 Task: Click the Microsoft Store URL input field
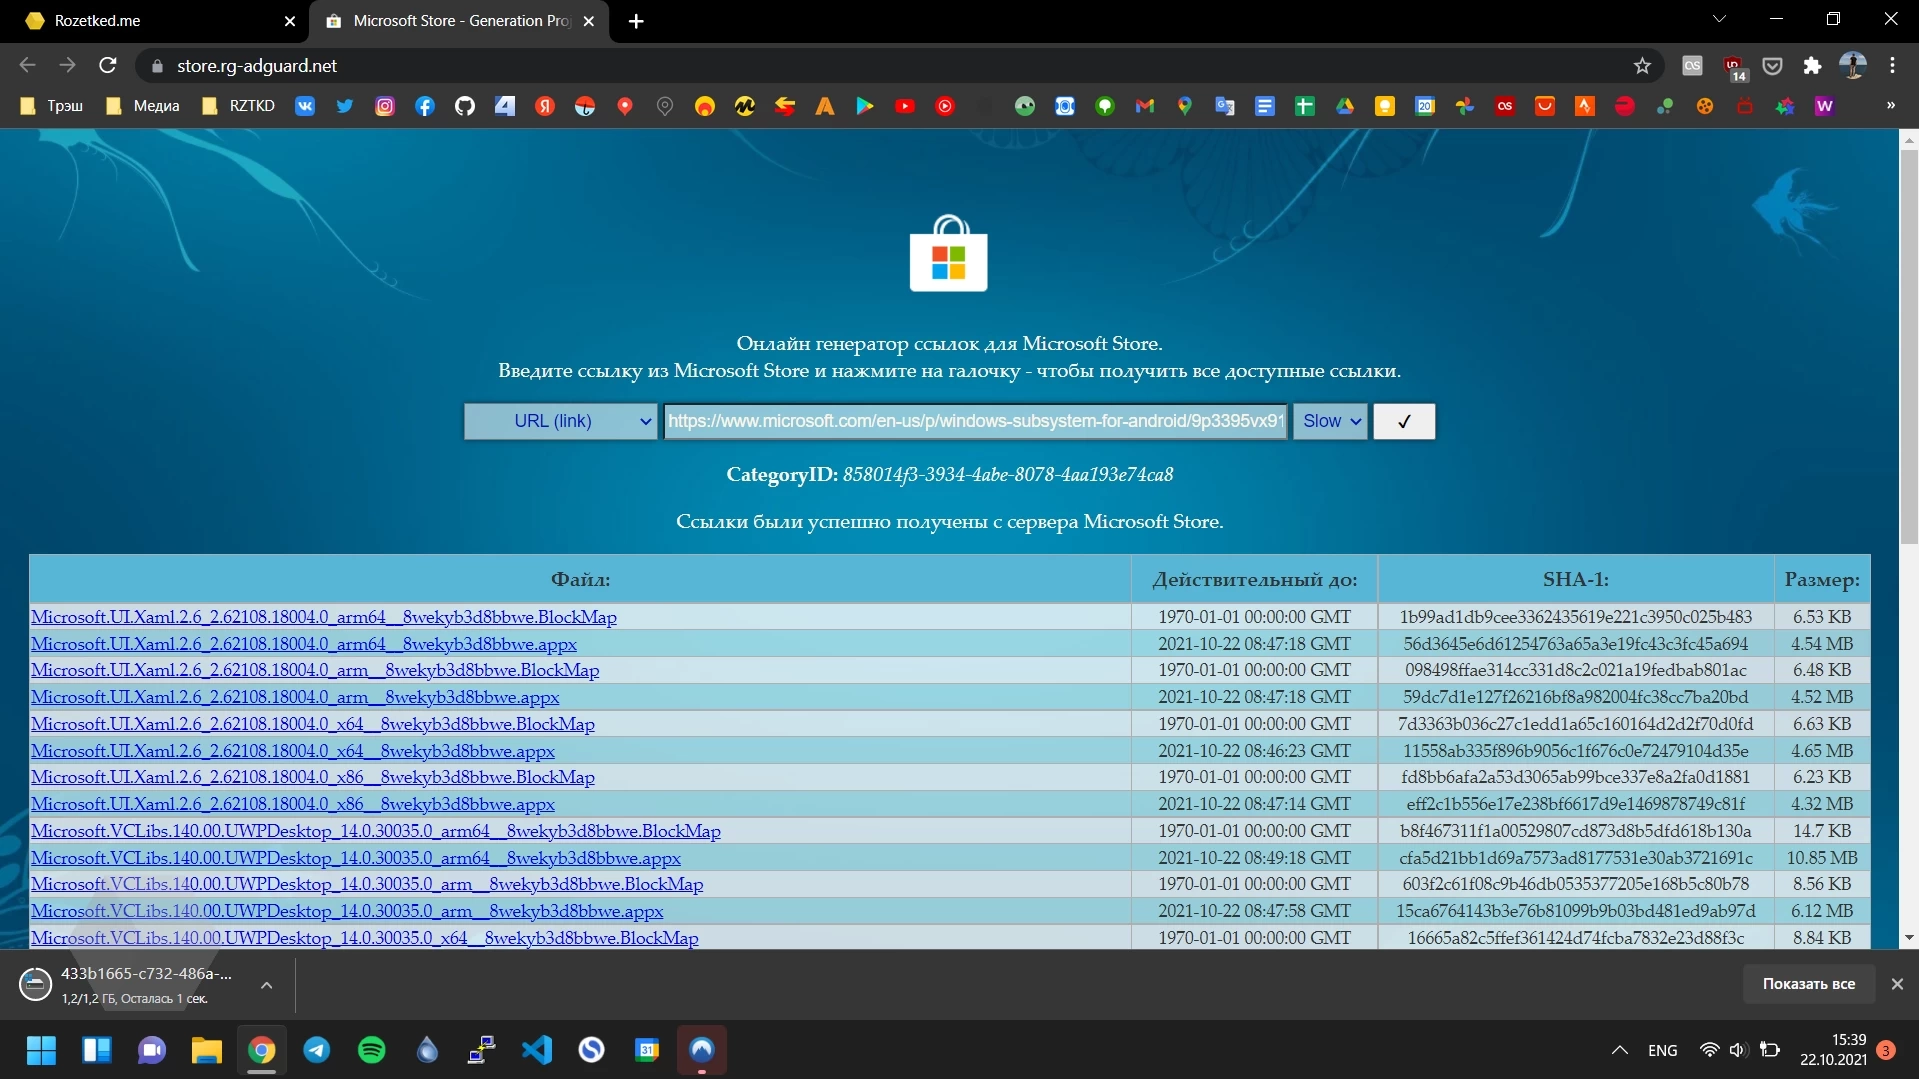(975, 421)
